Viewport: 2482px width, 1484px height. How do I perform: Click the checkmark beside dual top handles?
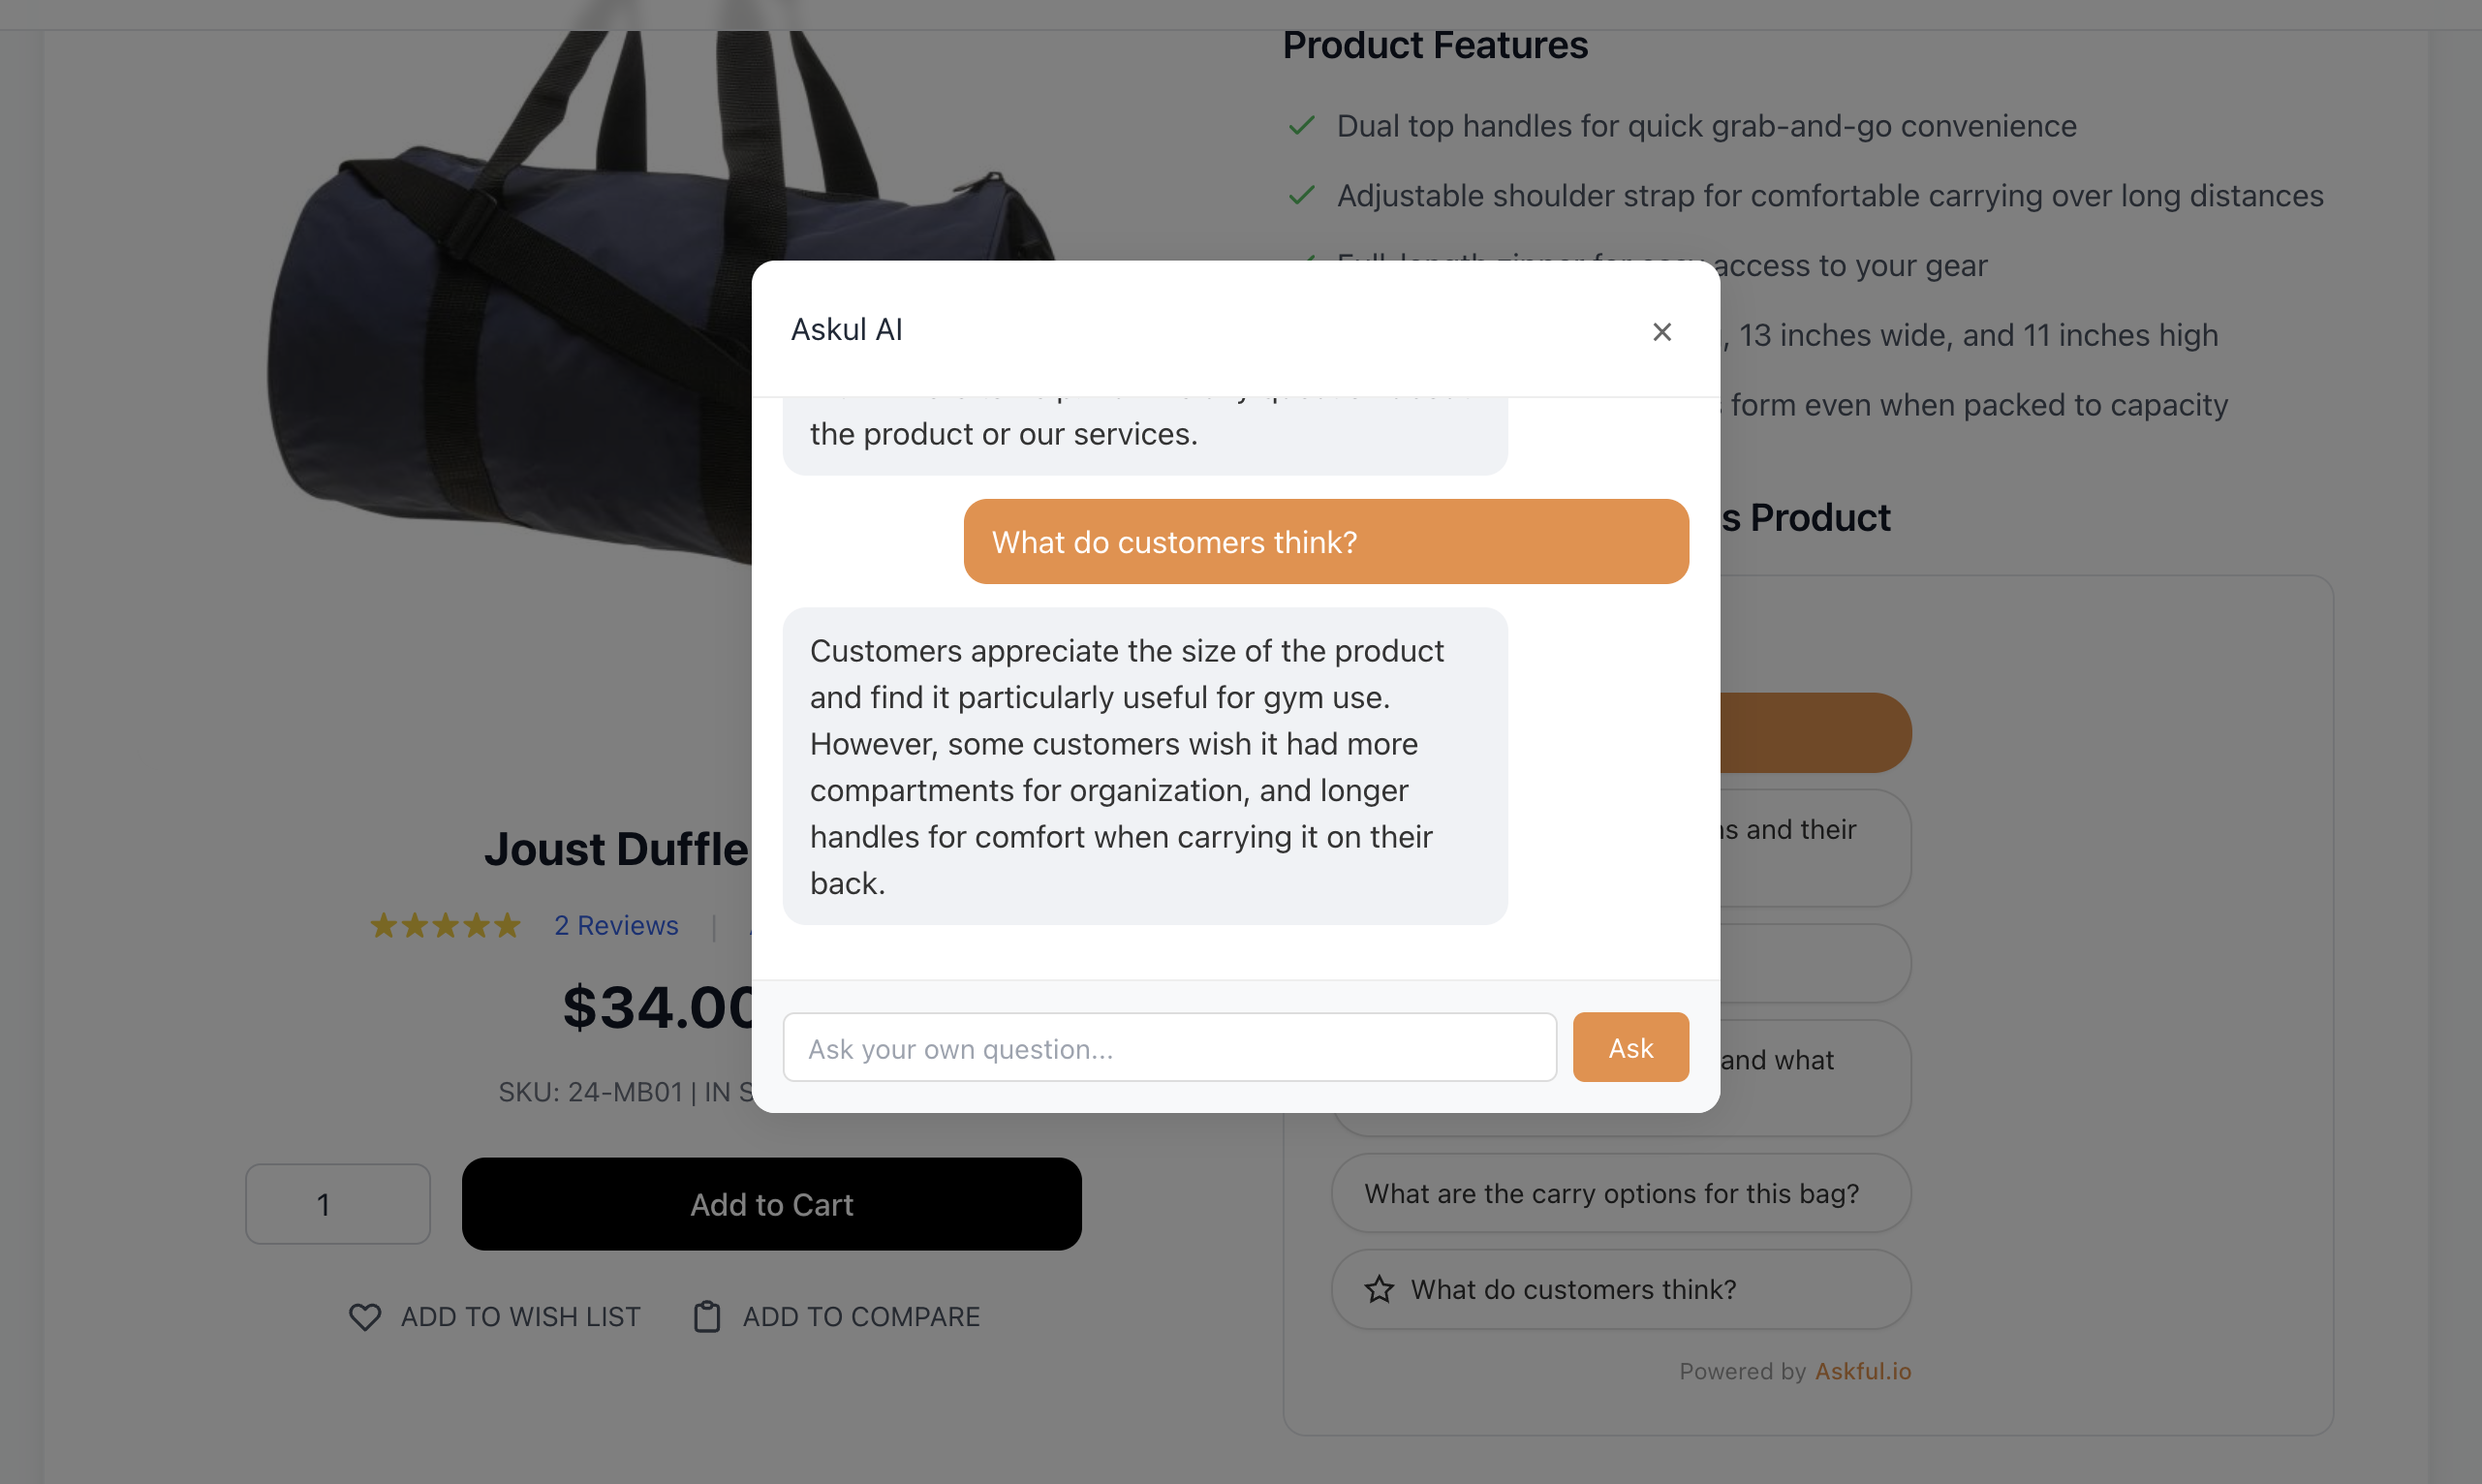click(1301, 126)
